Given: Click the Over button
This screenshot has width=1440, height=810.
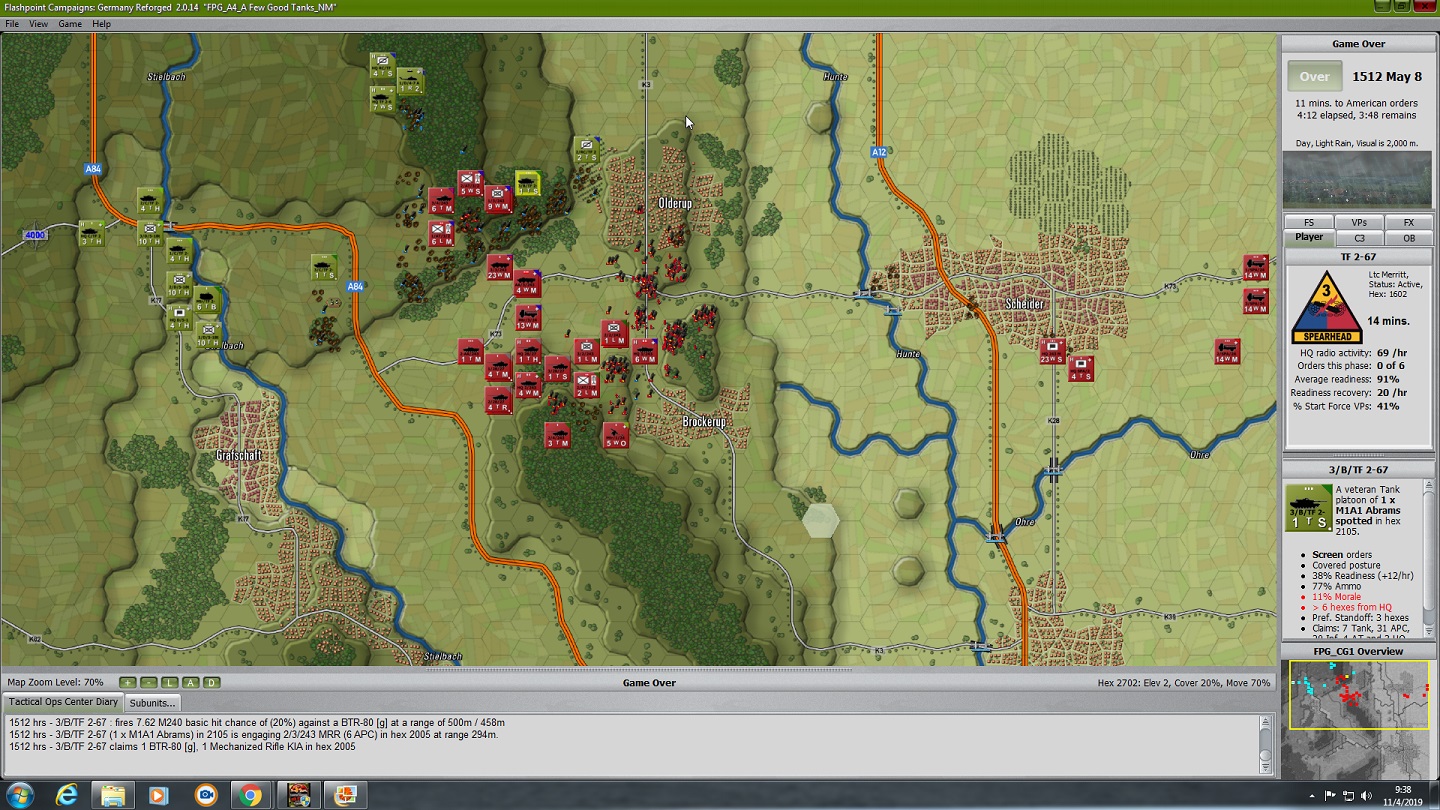Looking at the screenshot, I should (1314, 77).
